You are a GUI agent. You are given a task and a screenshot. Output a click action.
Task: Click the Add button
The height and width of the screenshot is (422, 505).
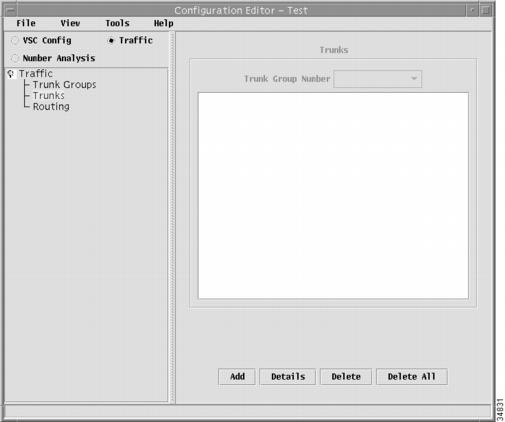(237, 376)
